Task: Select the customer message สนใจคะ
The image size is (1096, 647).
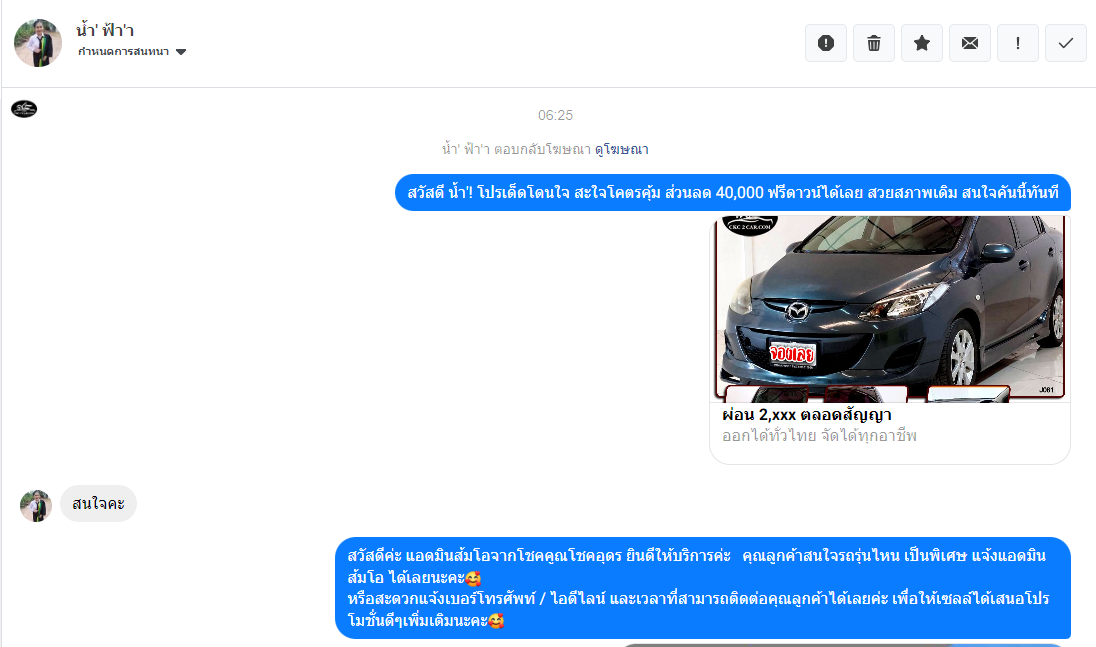Action: pyautogui.click(x=99, y=504)
